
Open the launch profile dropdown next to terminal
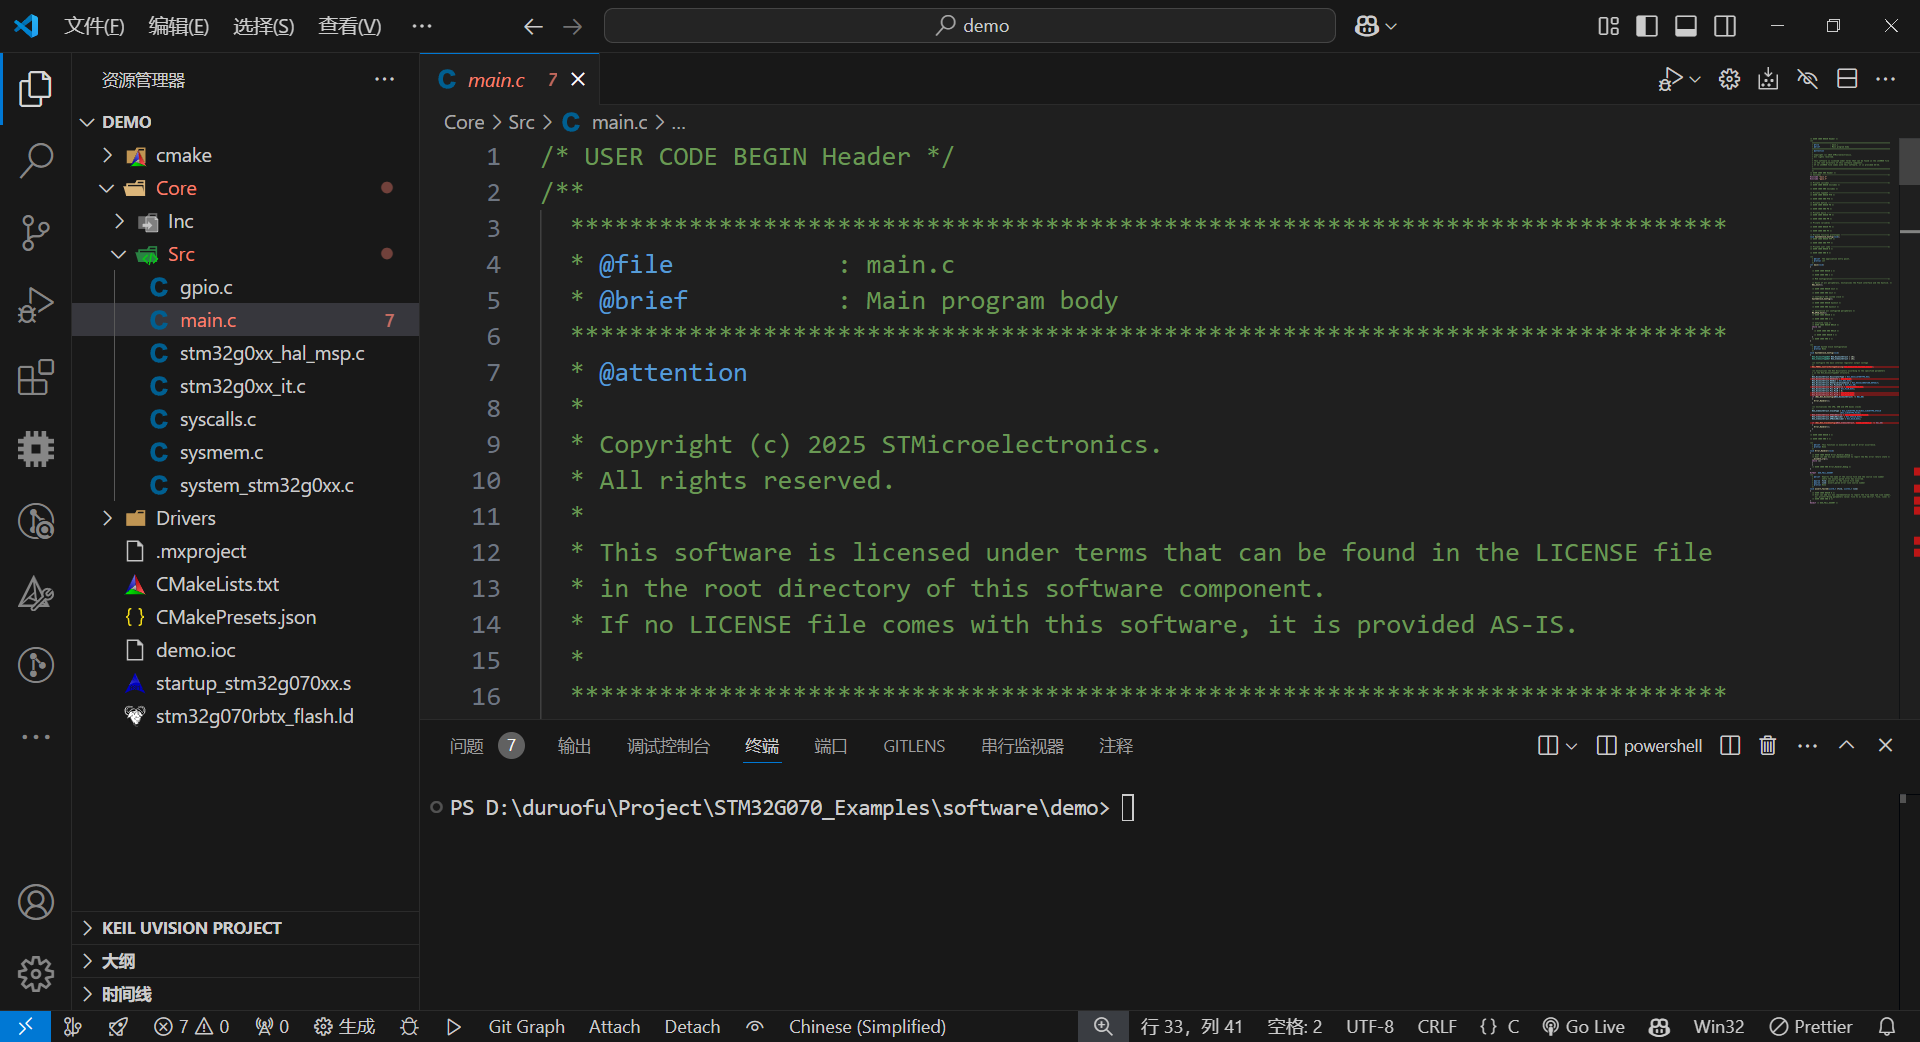tap(1571, 746)
